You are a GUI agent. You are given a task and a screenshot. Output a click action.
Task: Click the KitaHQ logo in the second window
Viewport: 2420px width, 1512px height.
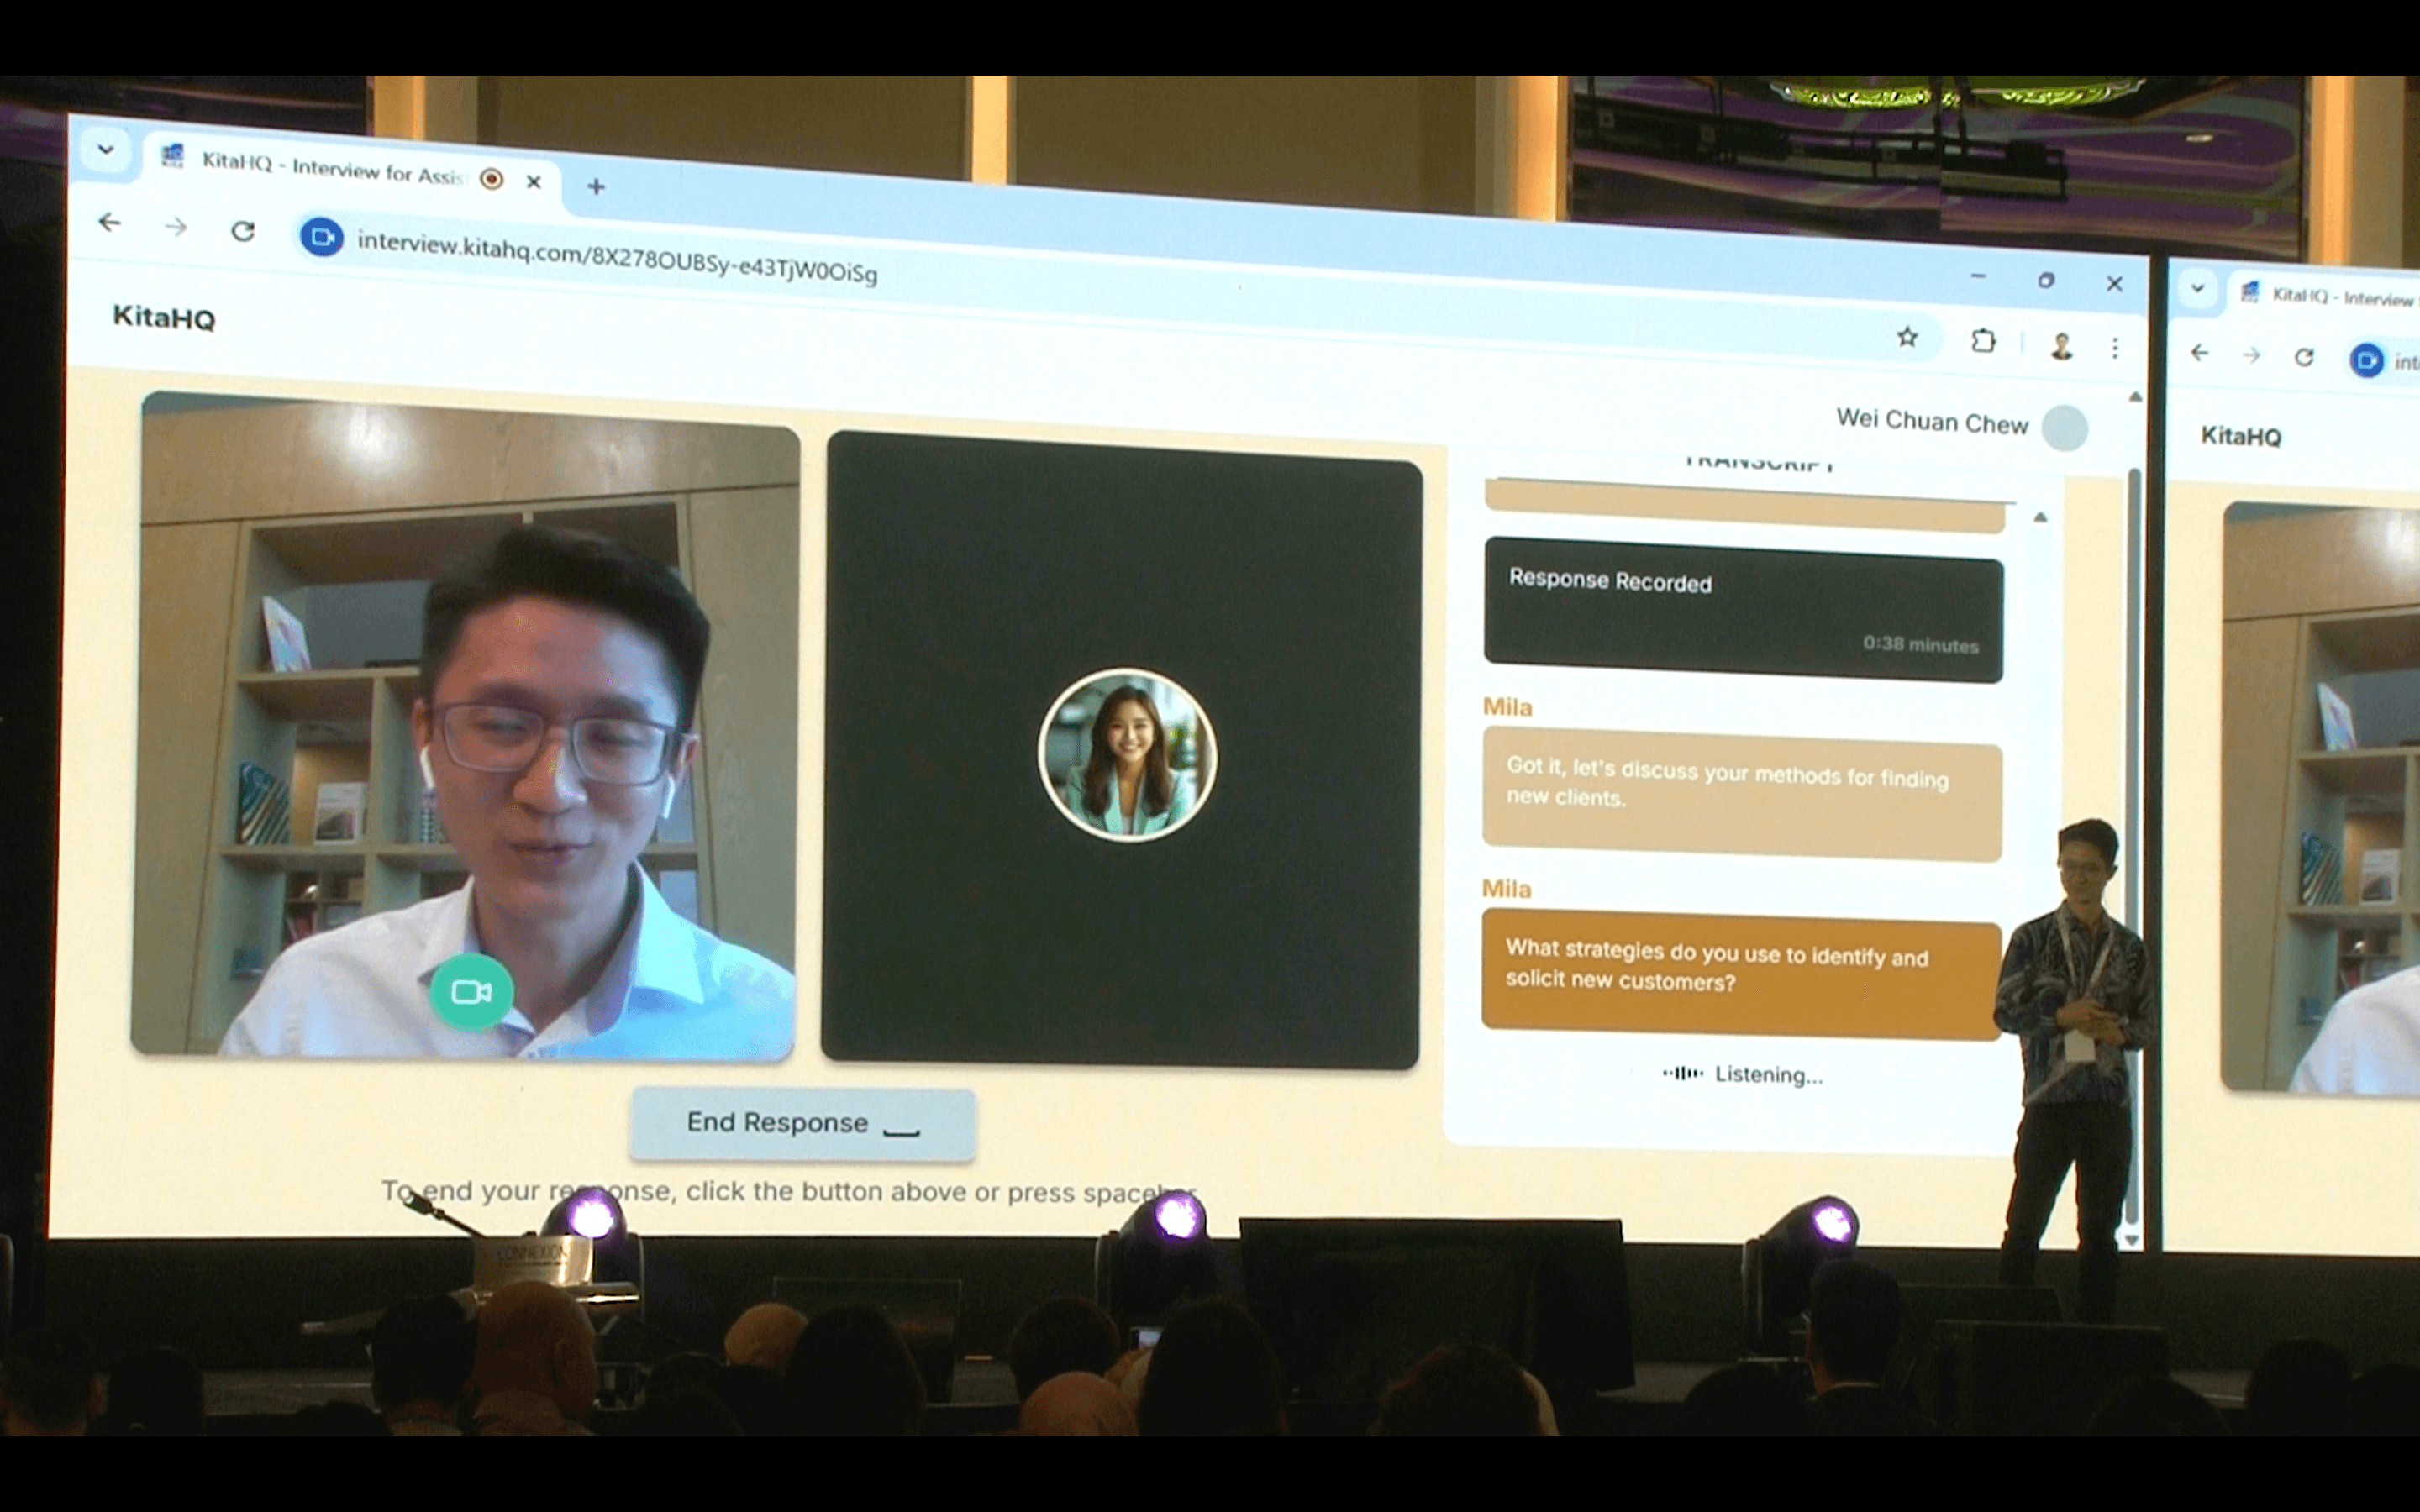(2241, 436)
